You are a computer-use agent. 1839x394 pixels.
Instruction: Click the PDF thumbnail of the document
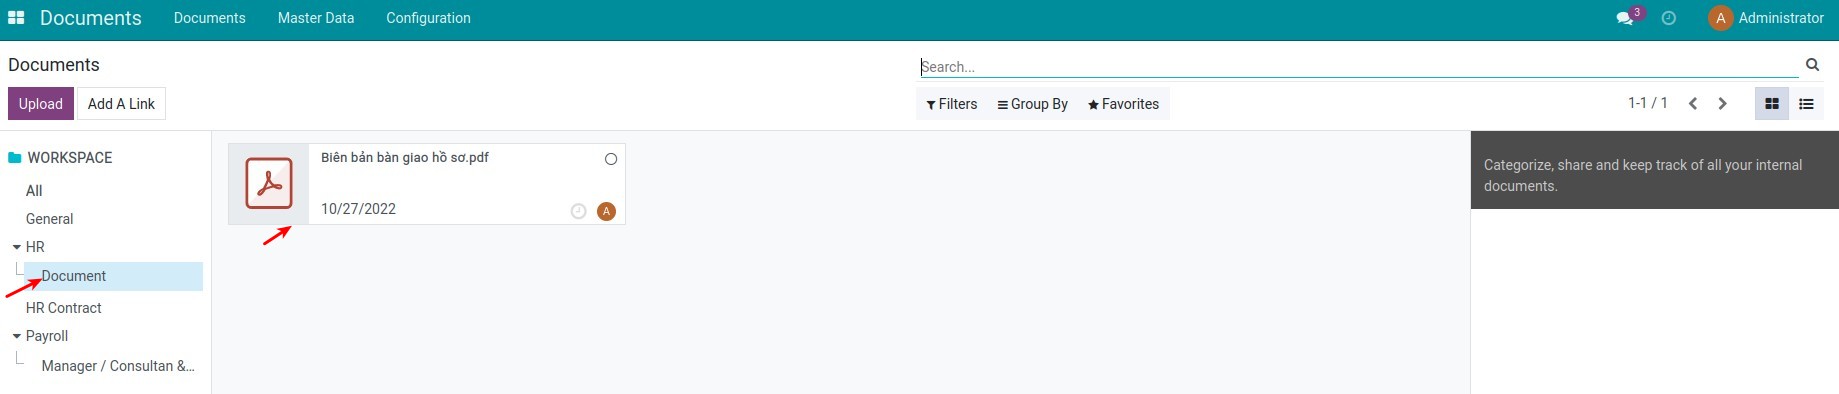click(x=269, y=183)
